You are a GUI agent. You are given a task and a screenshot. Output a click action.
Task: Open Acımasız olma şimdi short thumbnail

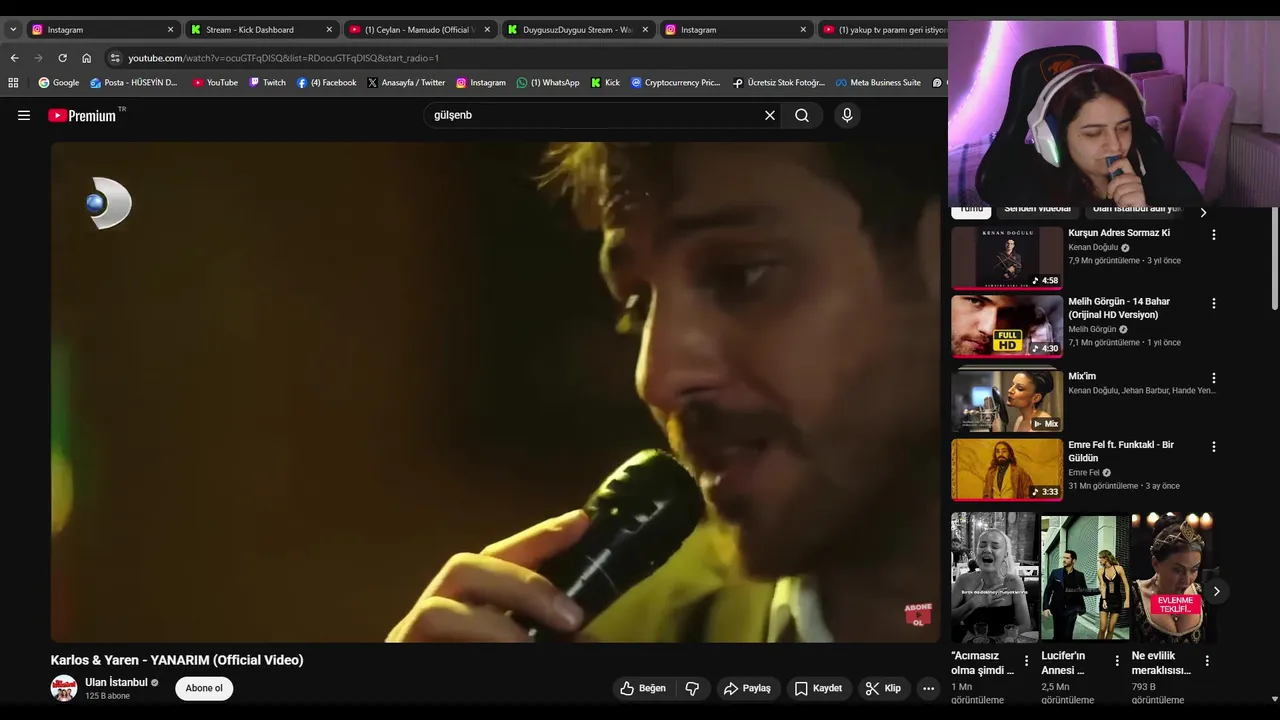click(994, 576)
